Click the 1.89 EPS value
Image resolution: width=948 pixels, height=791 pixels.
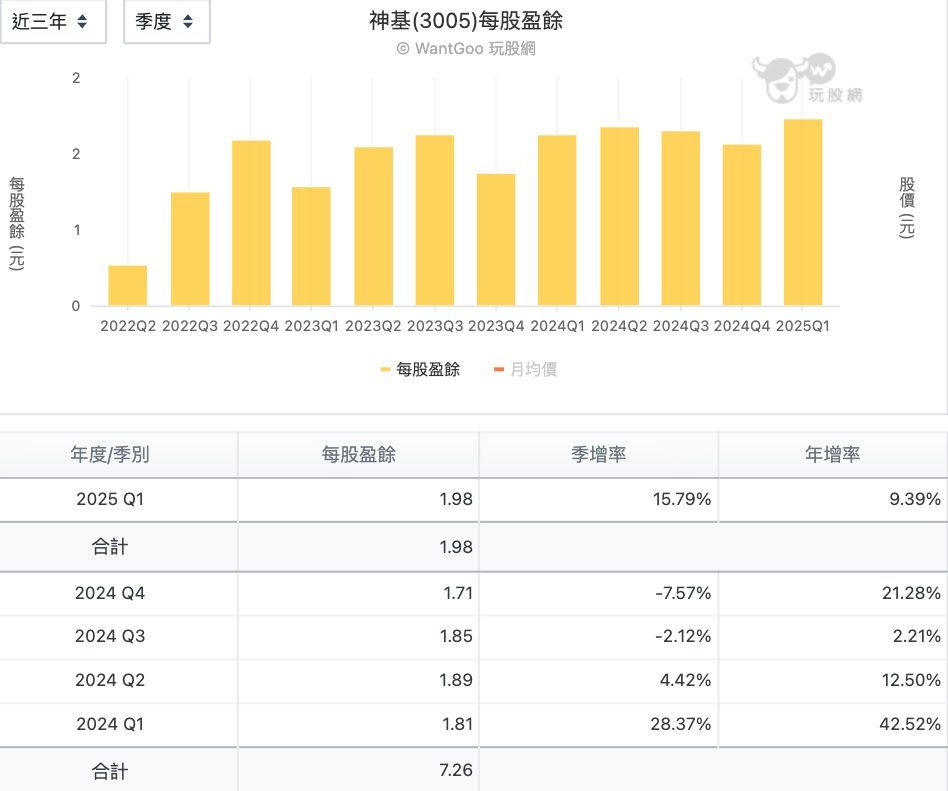pyautogui.click(x=456, y=680)
